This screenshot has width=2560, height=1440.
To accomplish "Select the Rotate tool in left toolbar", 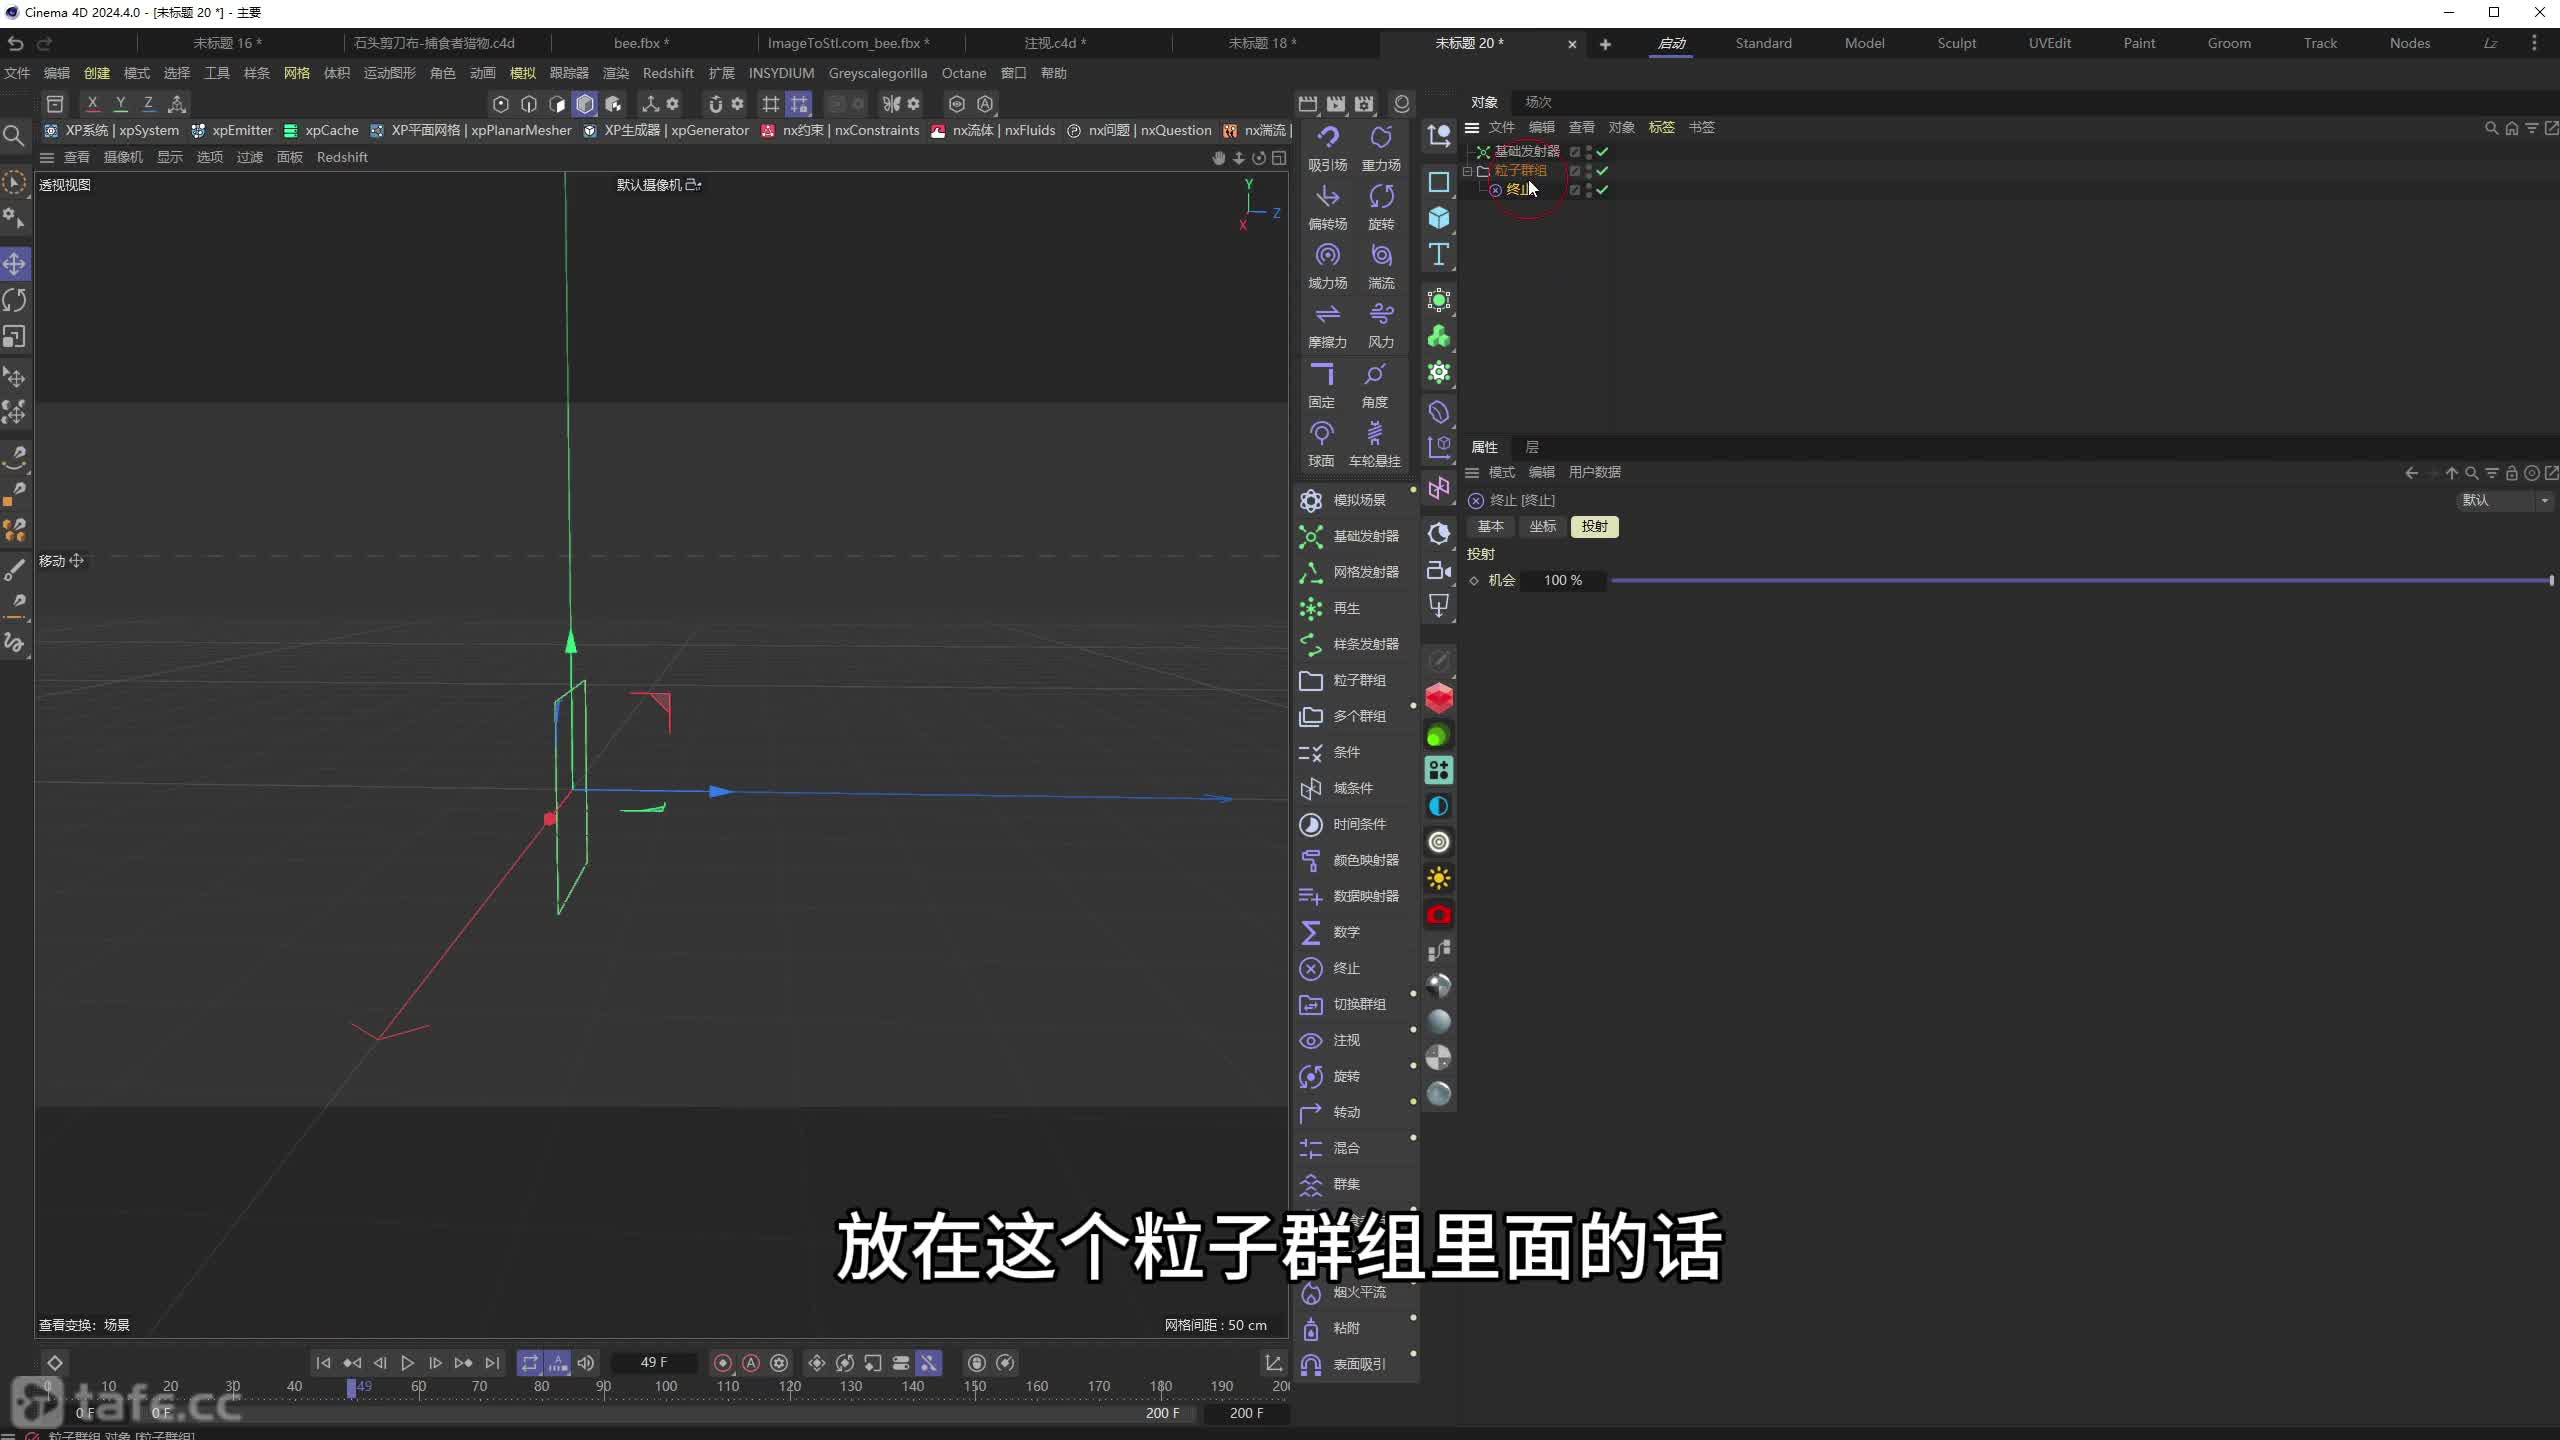I will click(x=15, y=300).
